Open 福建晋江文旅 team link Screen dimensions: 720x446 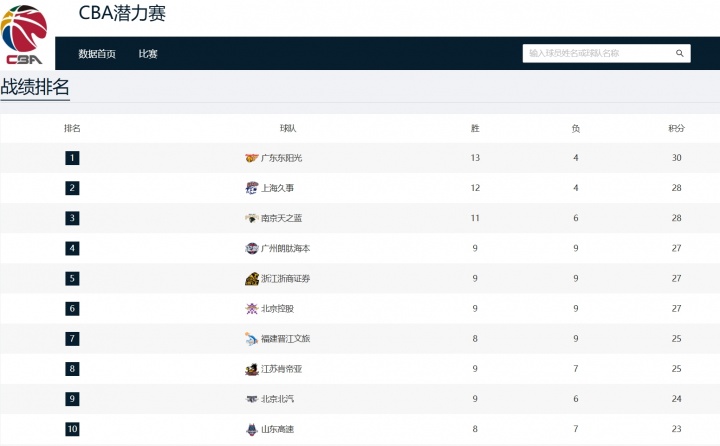[x=286, y=339]
